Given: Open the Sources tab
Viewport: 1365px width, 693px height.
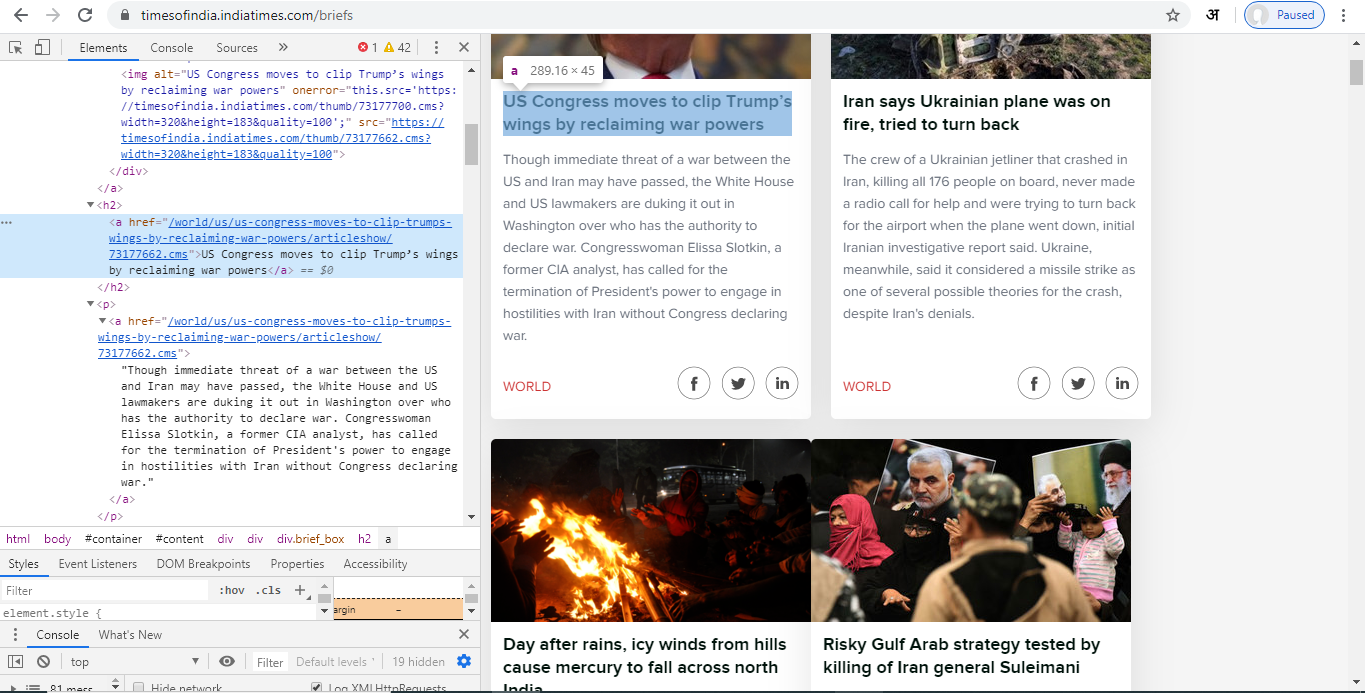Looking at the screenshot, I should tap(237, 47).
